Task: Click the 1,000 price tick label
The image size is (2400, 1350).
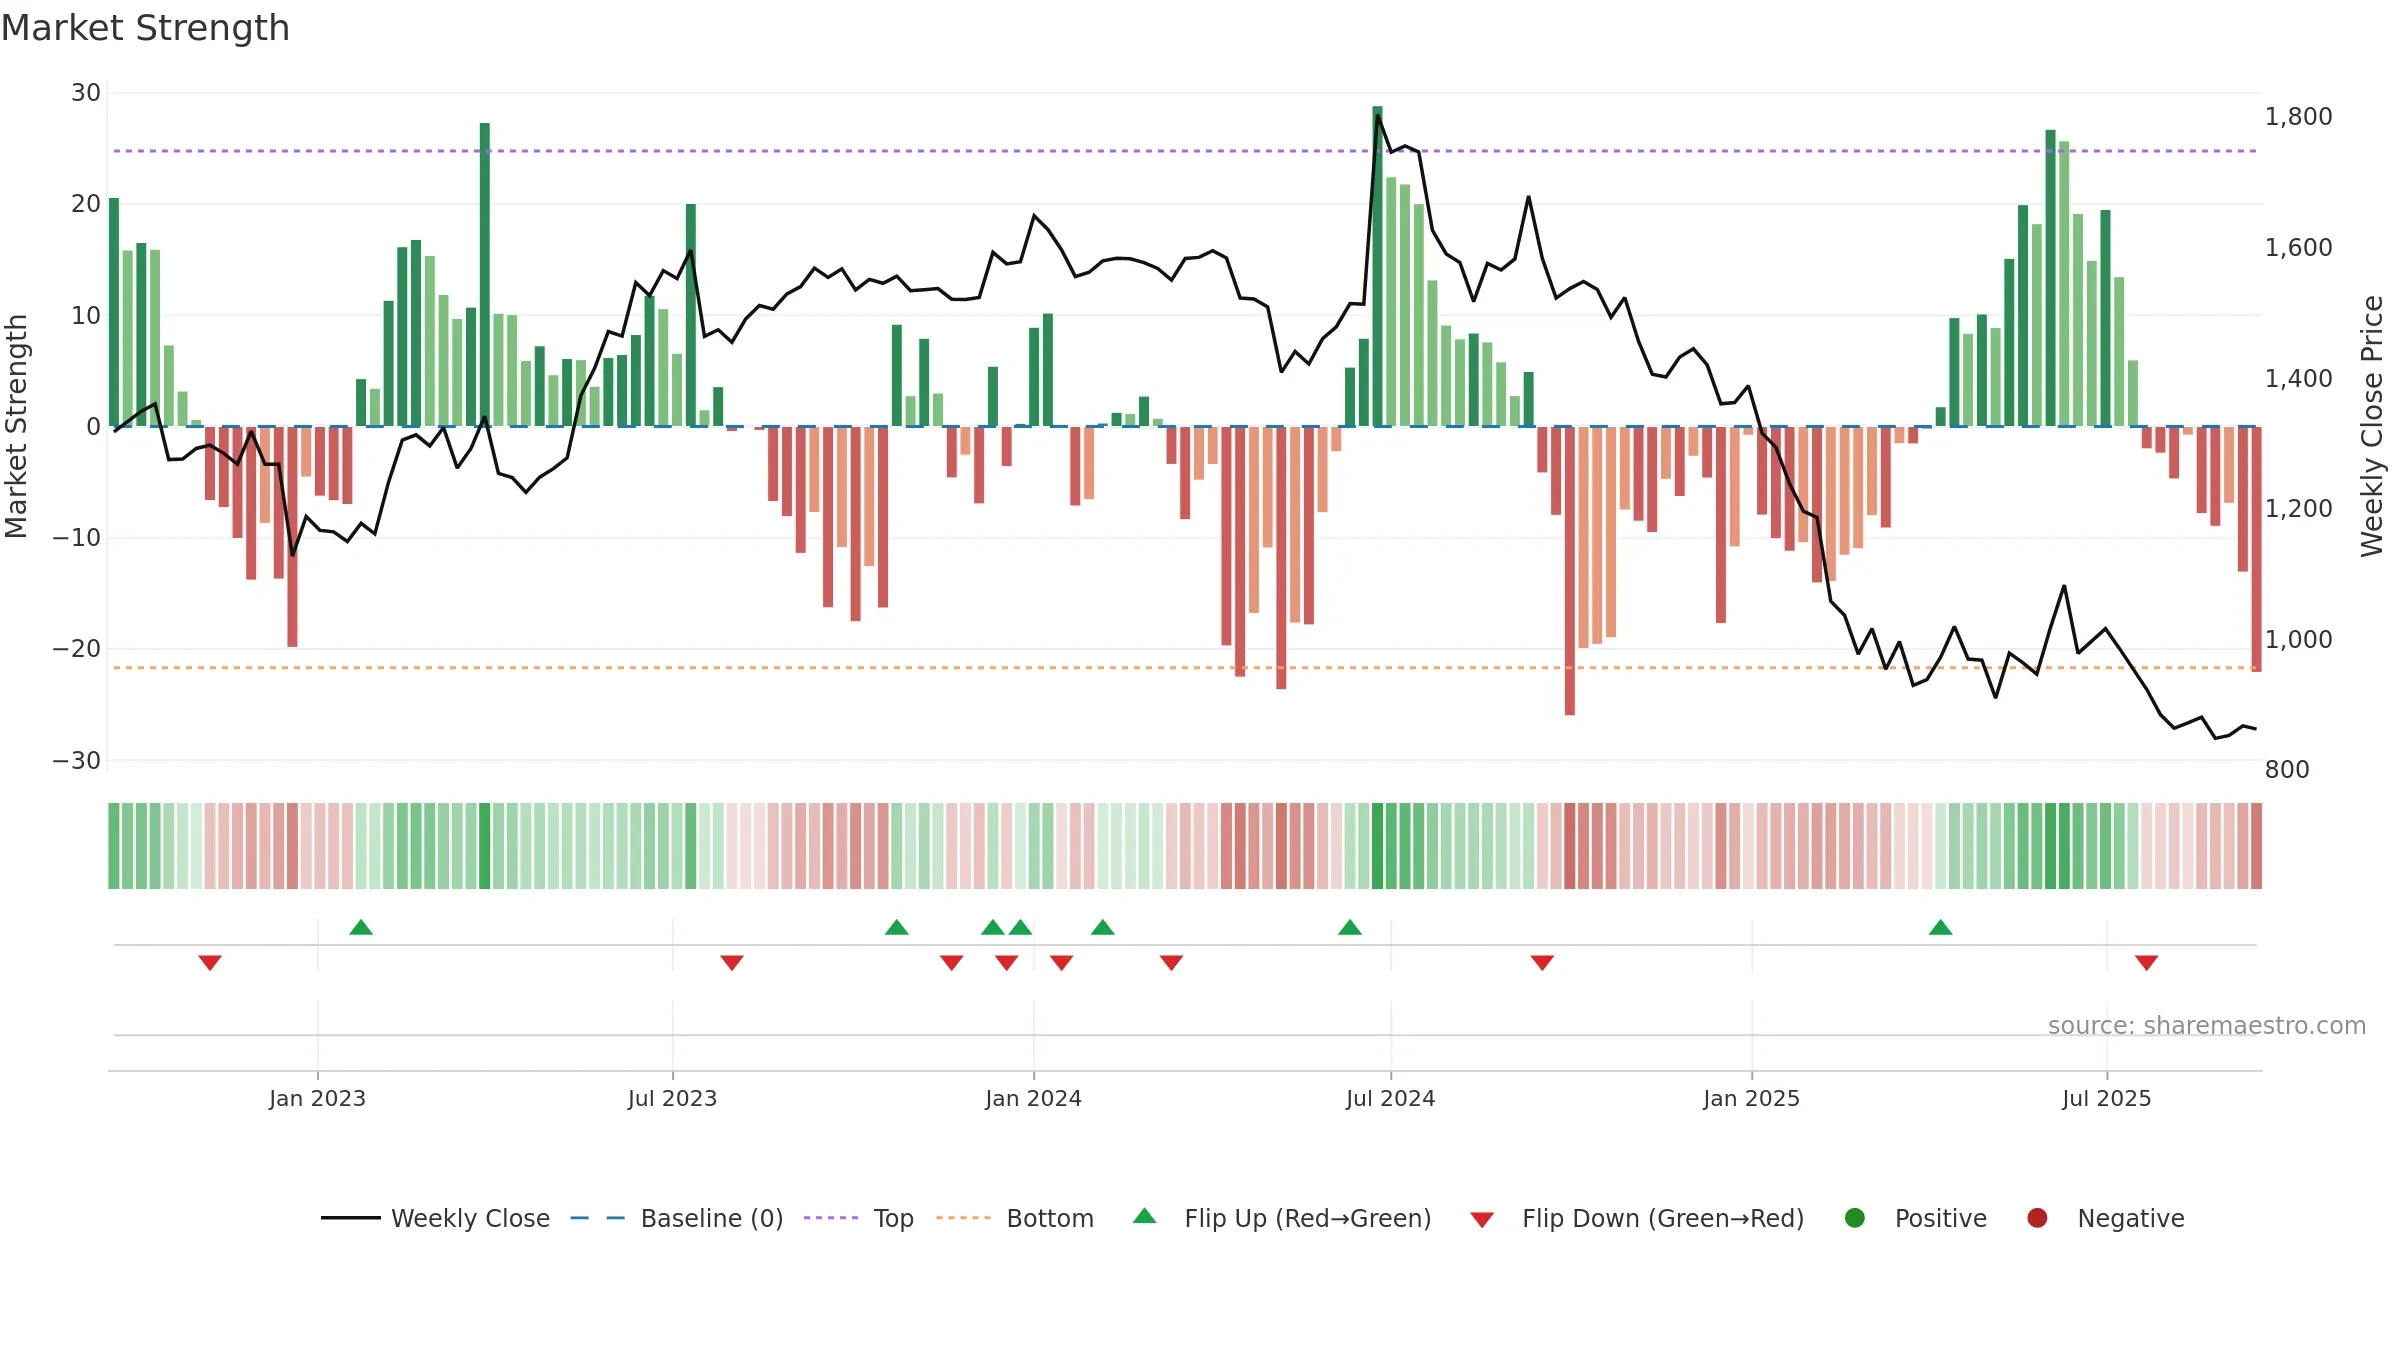Action: coord(2298,640)
